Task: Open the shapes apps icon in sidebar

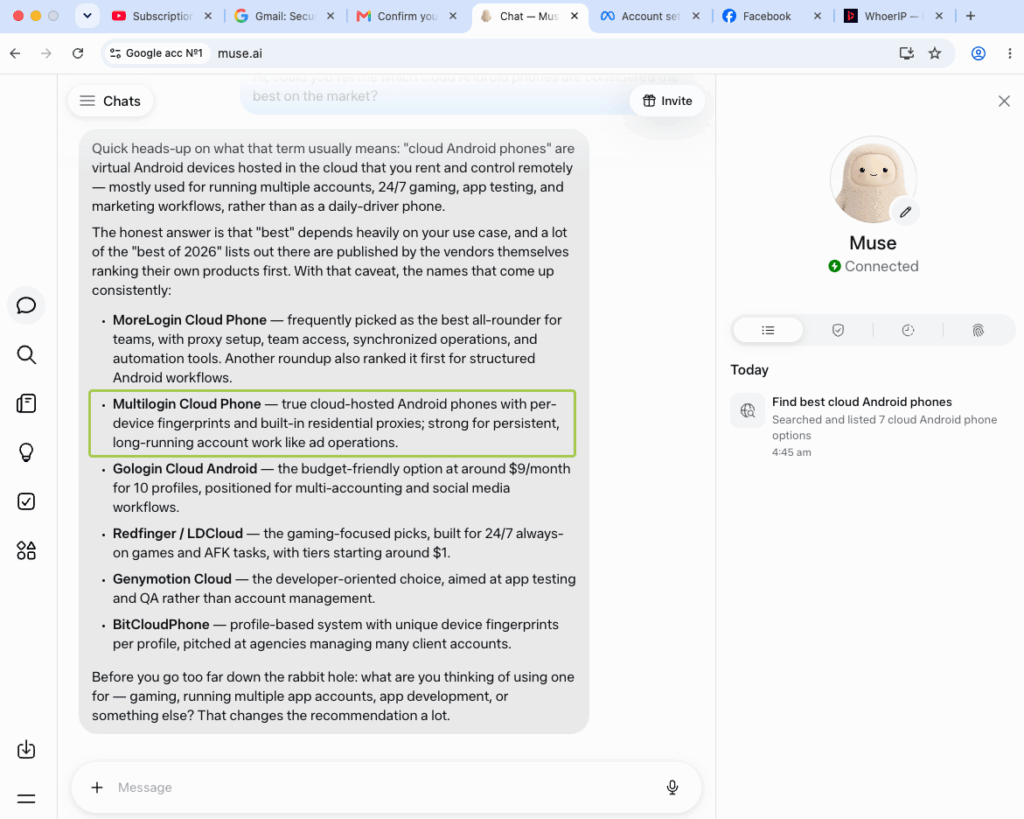Action: (26, 551)
